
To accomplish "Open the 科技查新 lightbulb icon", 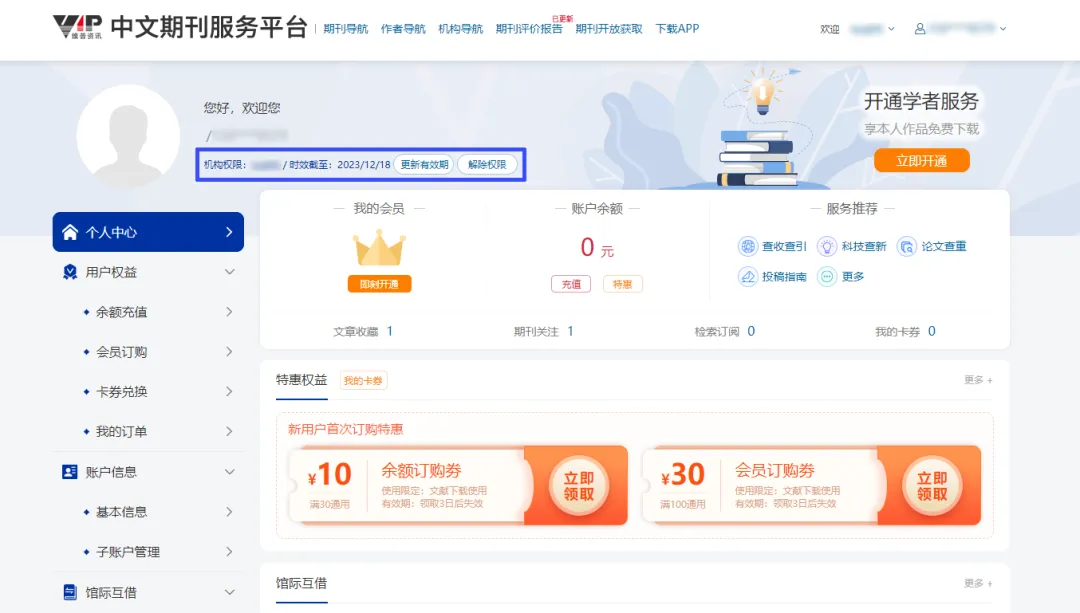I will tap(827, 246).
